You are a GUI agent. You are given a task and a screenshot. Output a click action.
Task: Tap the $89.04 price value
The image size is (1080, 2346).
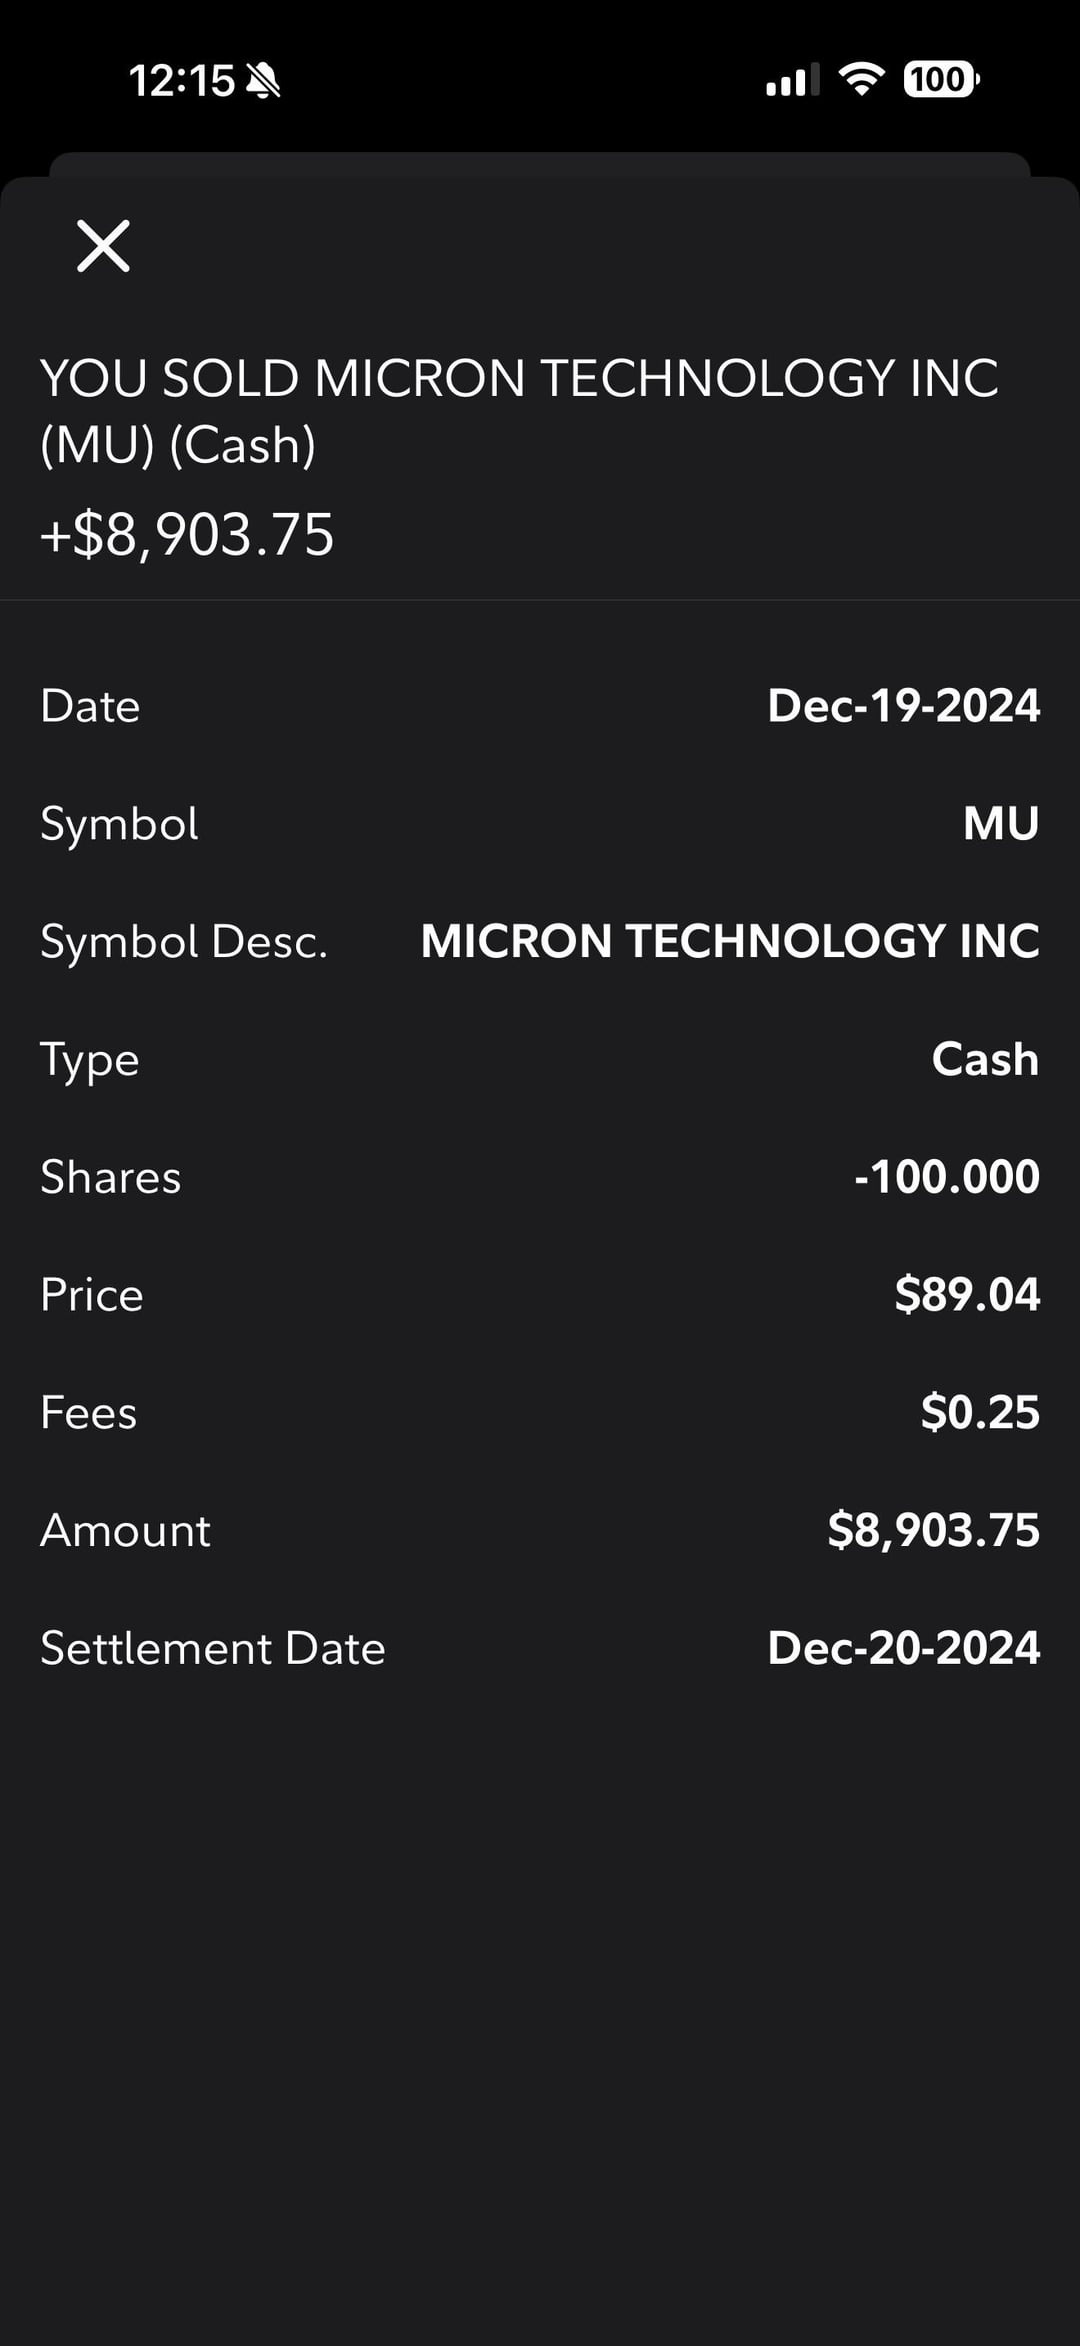967,1295
